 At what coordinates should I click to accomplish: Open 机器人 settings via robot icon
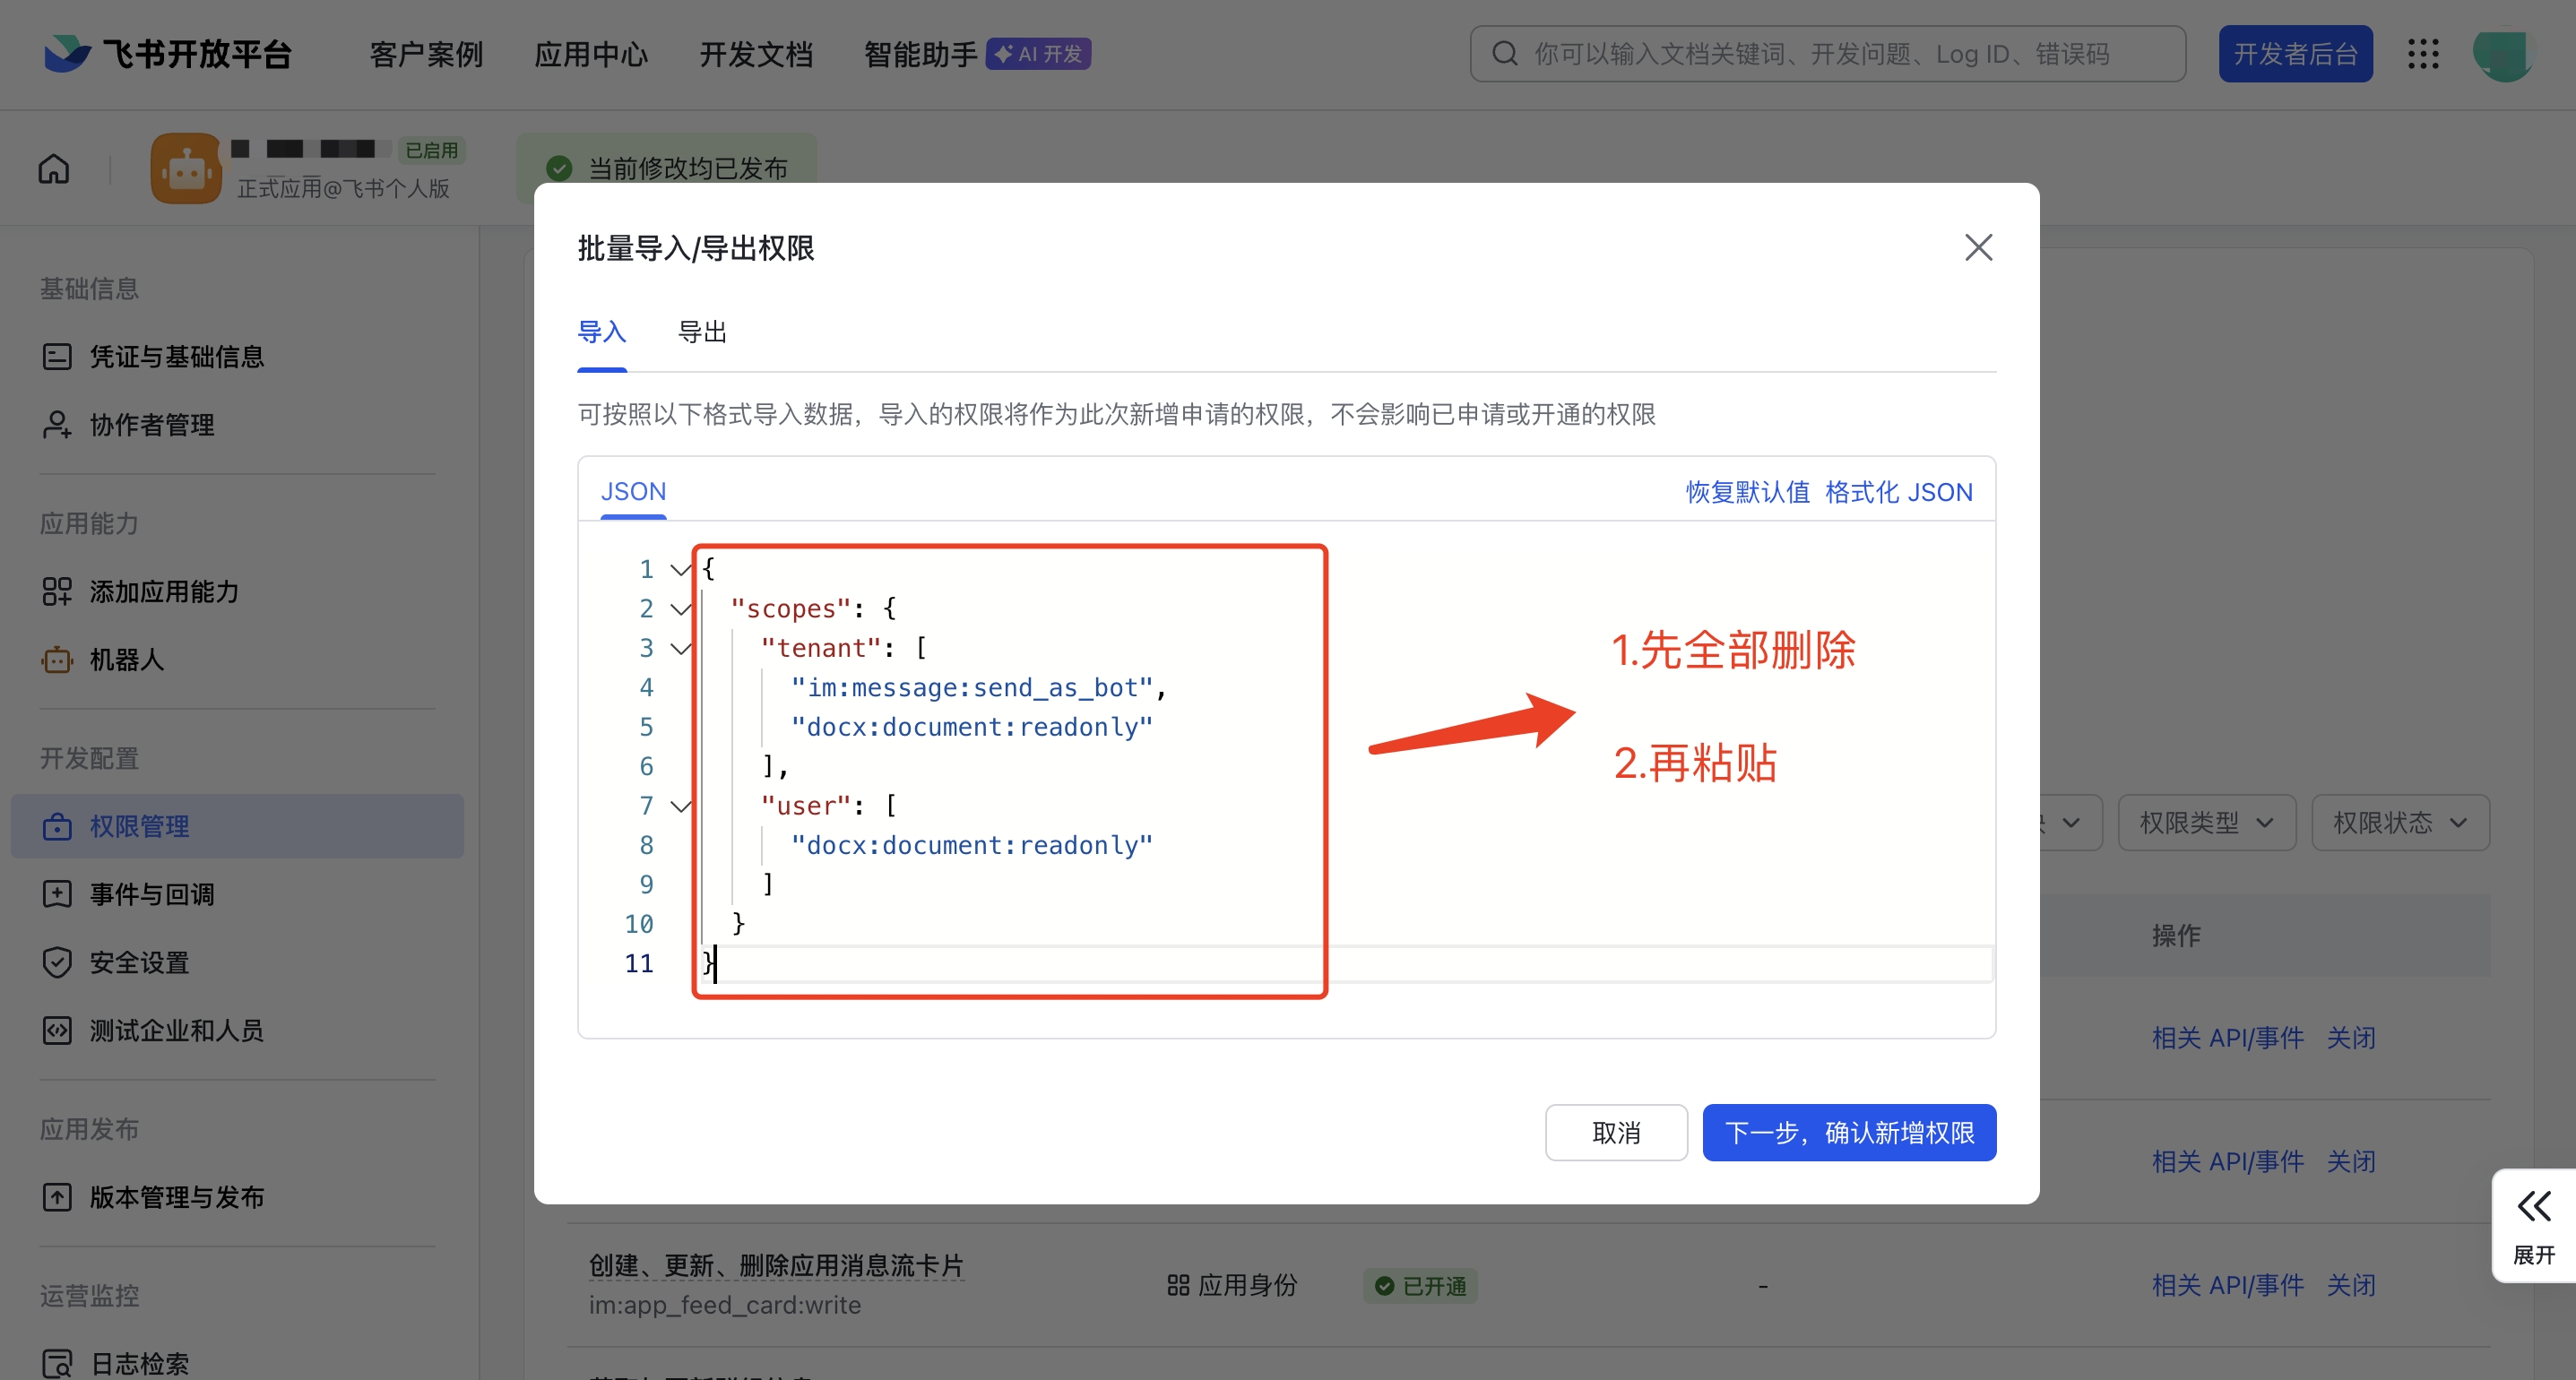[x=57, y=659]
